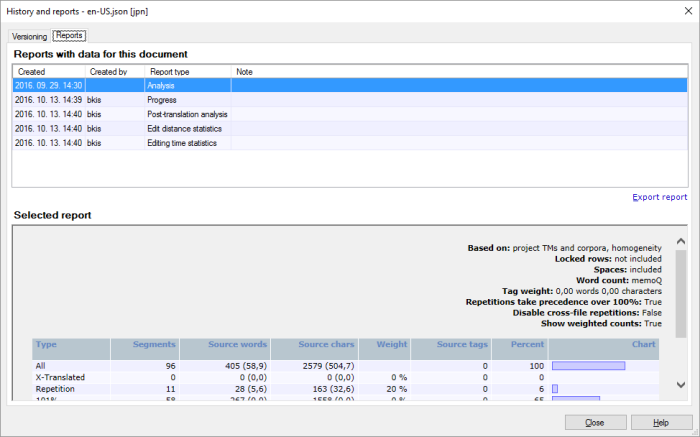Sort list by Report type column
Screen dimensions: 700x437
(x=176, y=72)
